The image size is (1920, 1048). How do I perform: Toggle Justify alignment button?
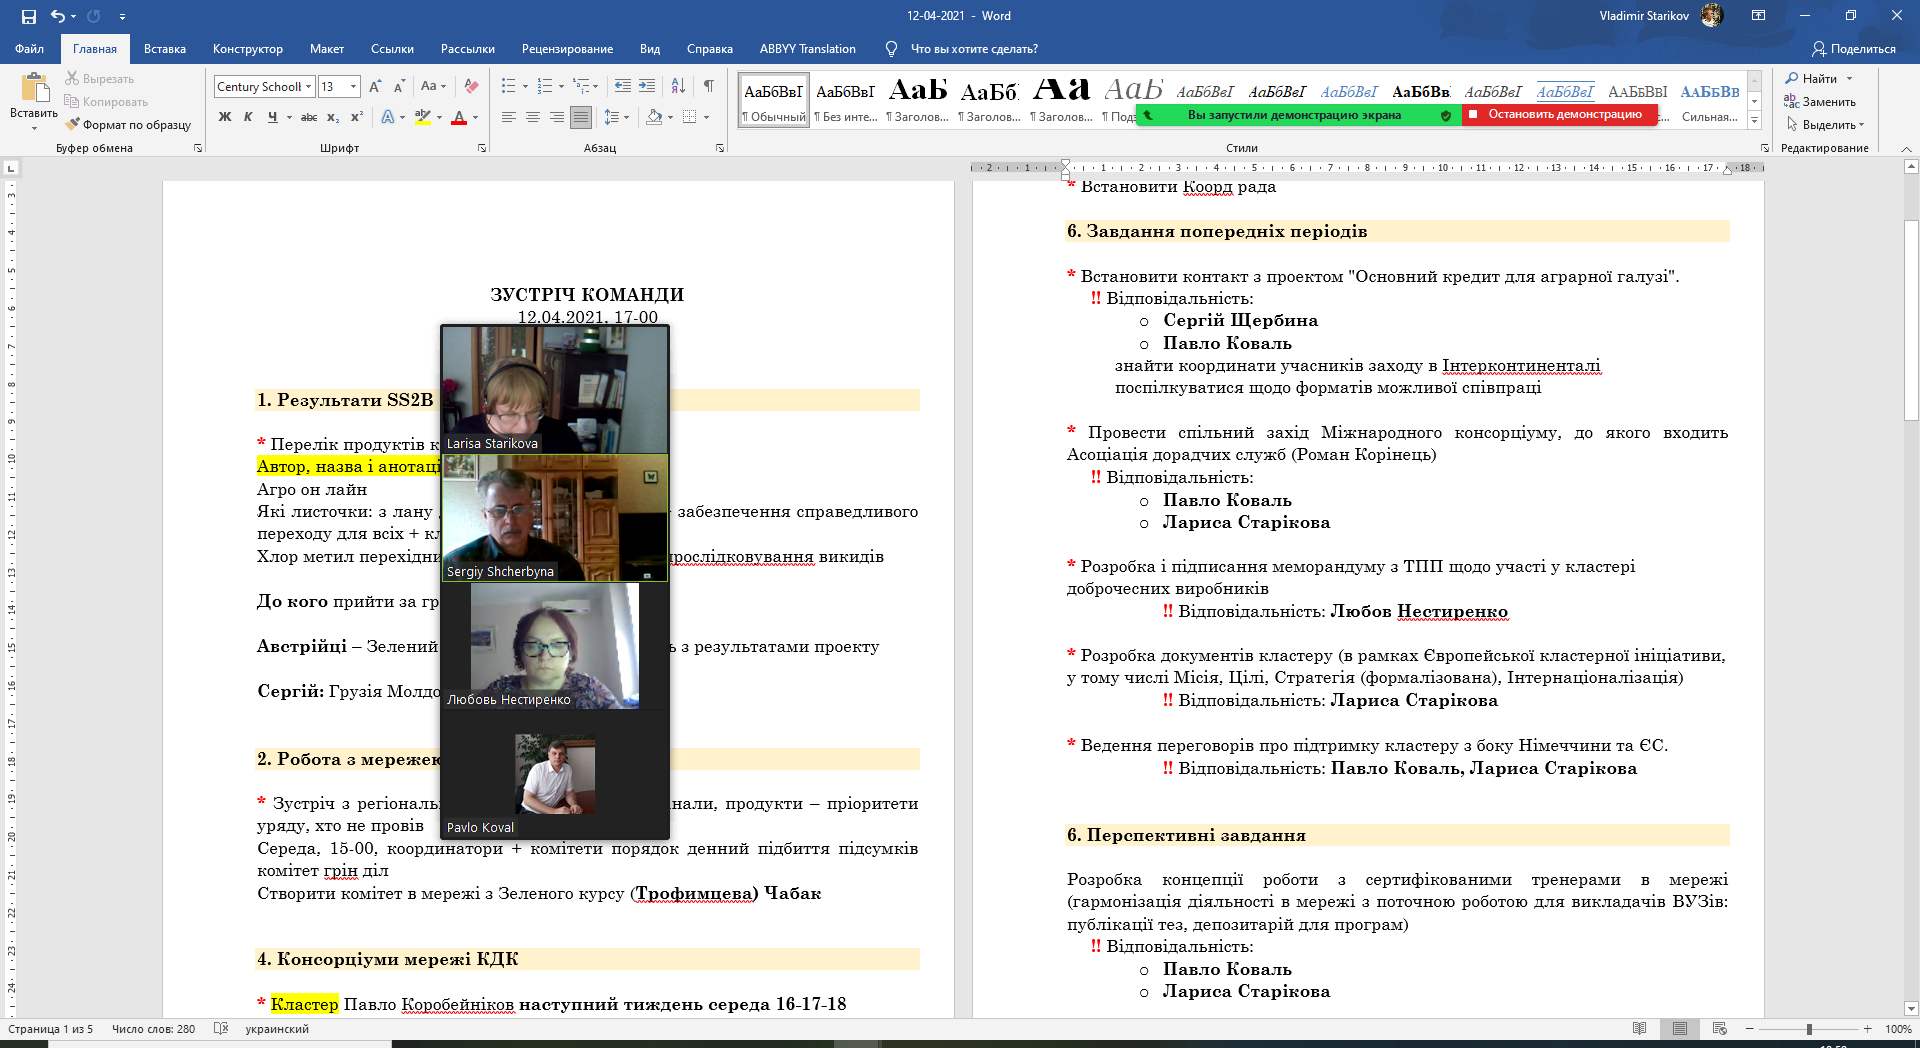(x=581, y=117)
